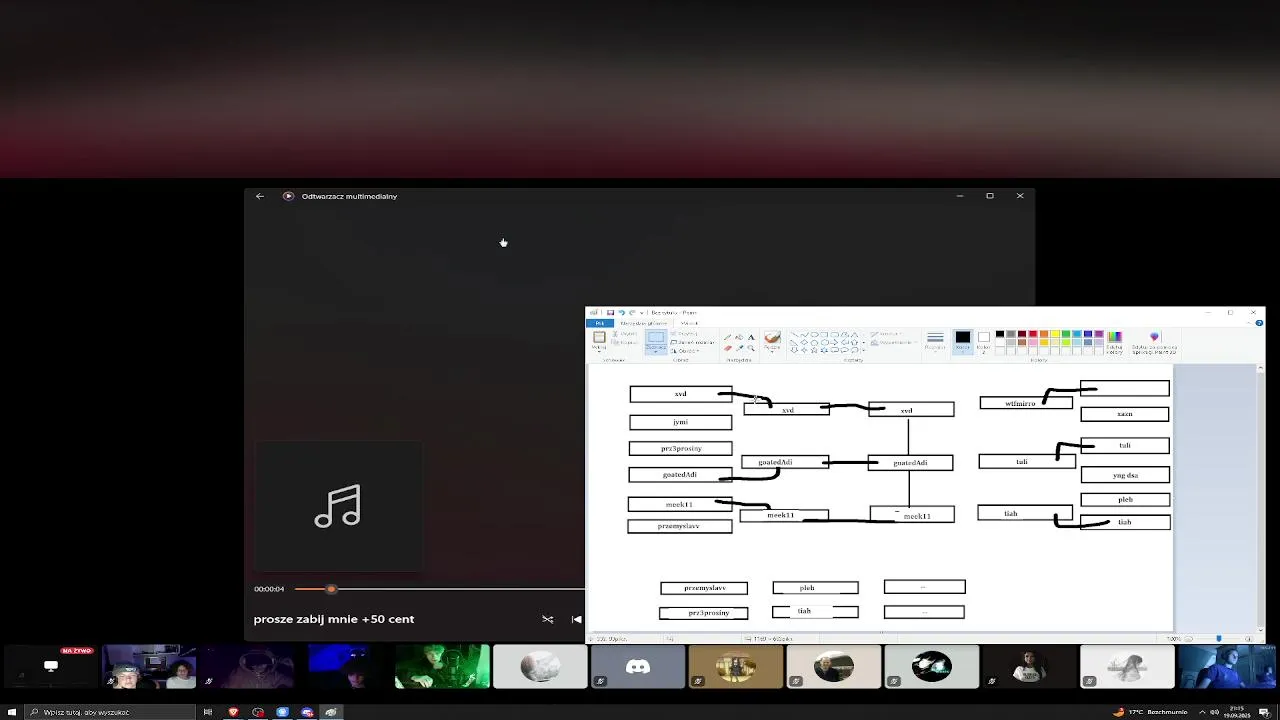Select Color 2 (Kolor 2) box in Paint
This screenshot has height=720, width=1280.
[984, 342]
